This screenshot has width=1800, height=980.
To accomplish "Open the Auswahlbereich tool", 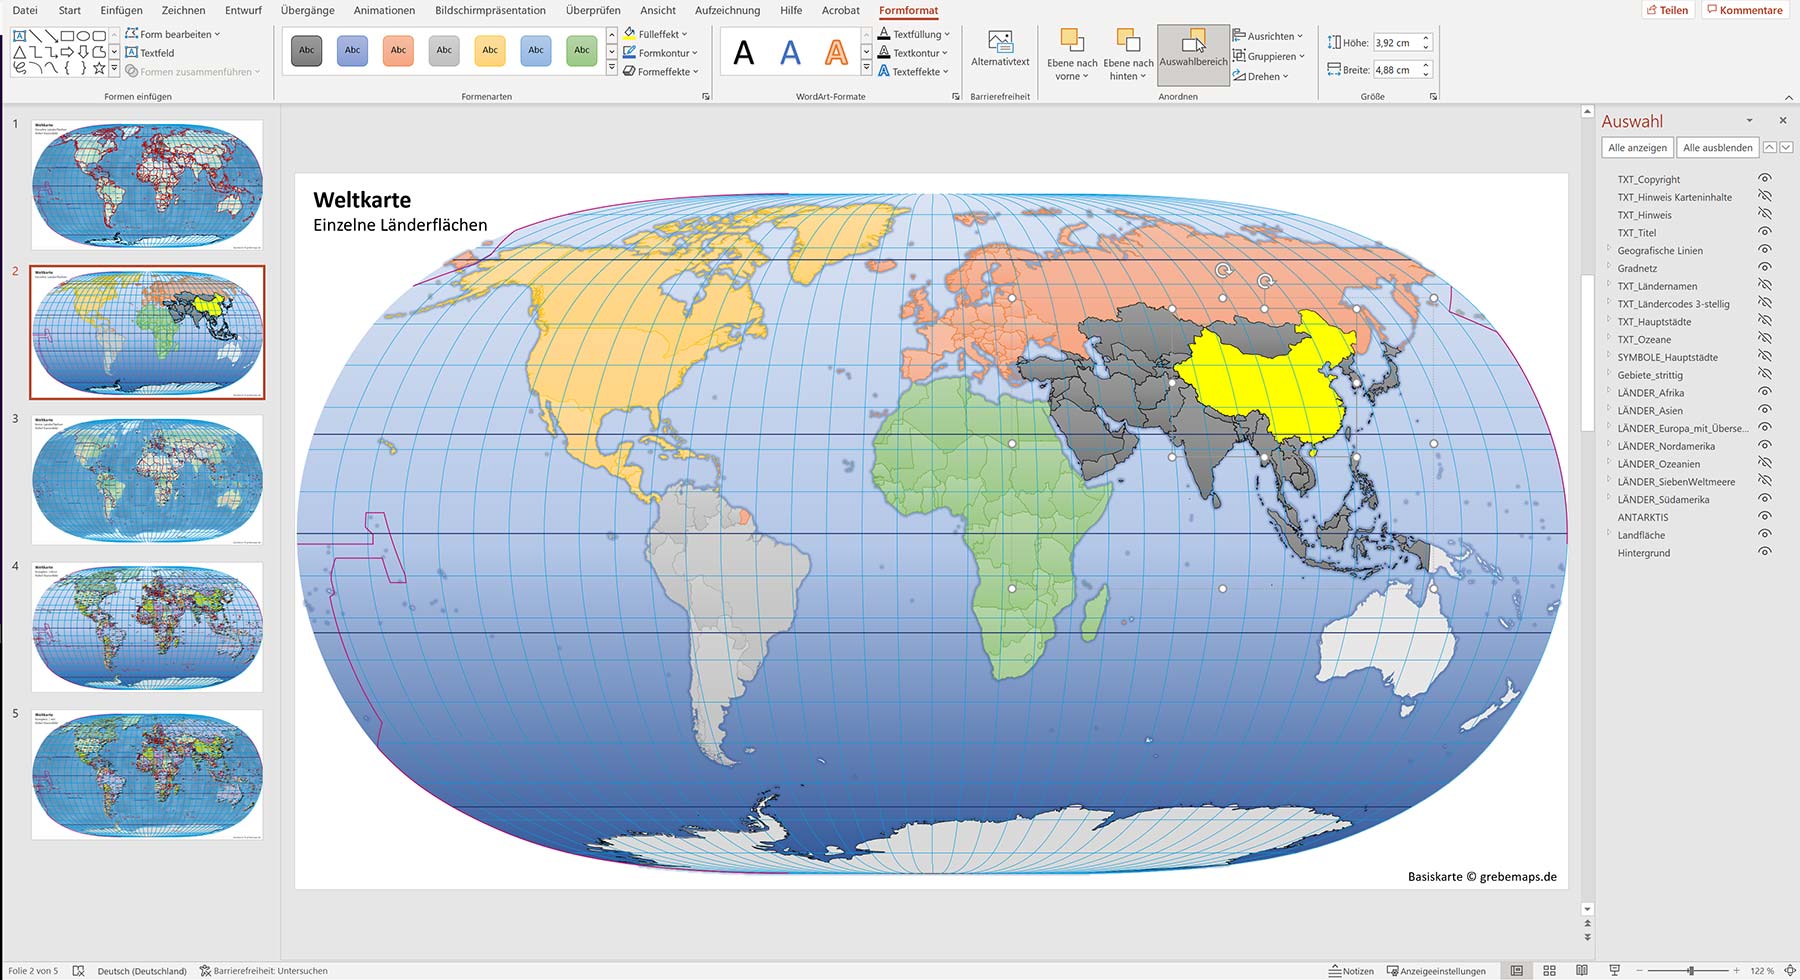I will pyautogui.click(x=1195, y=48).
